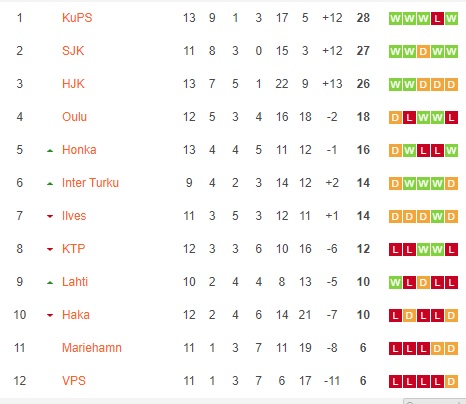Open the KuPS team link

click(x=77, y=18)
